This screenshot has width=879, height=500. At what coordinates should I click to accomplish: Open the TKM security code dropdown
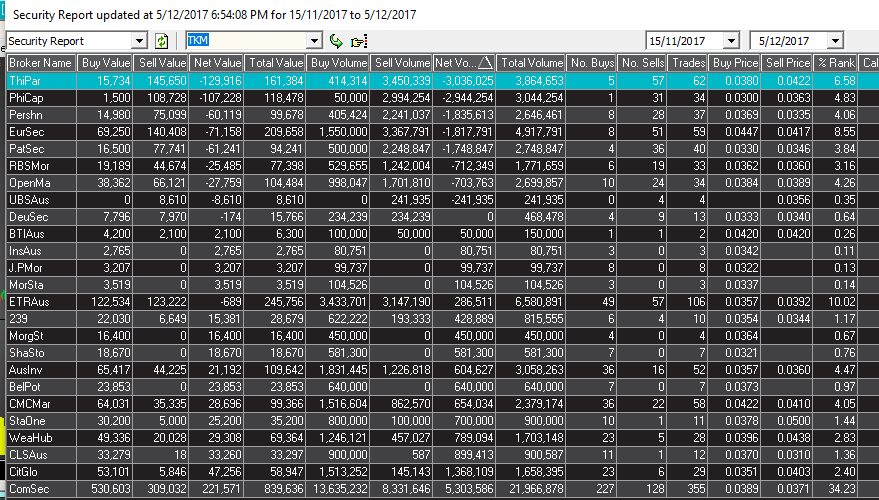(x=316, y=41)
